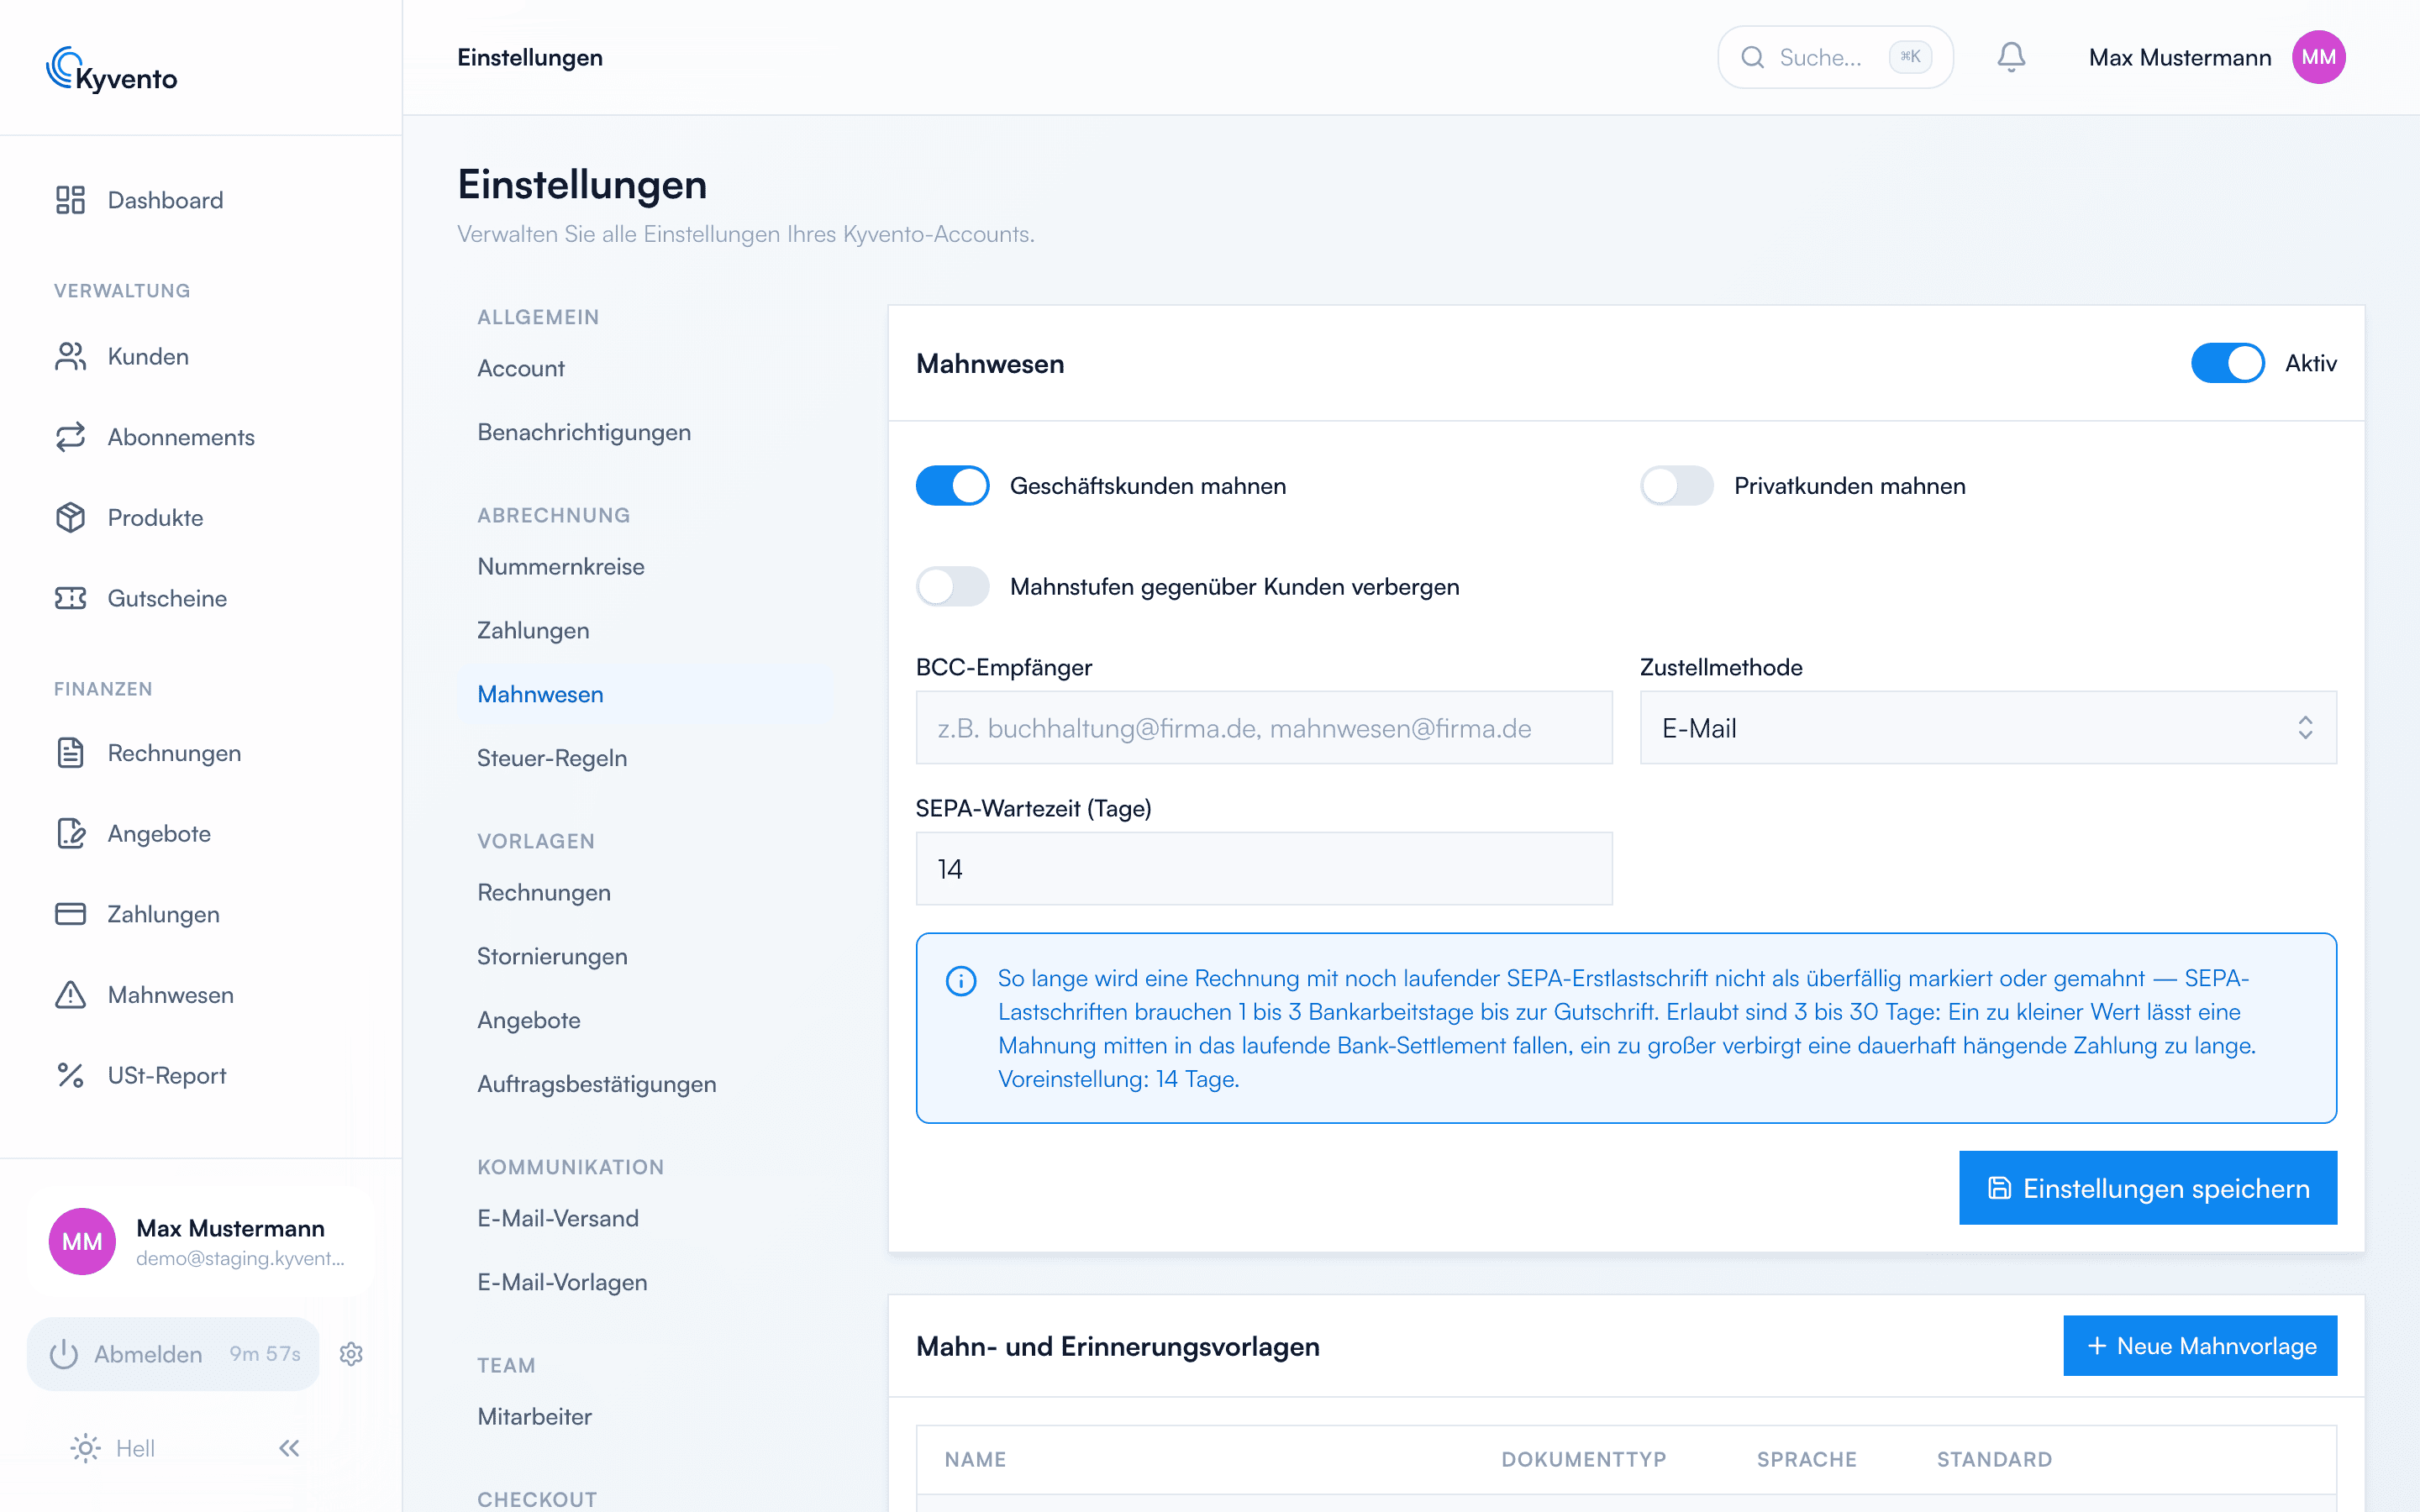
Task: Click the Zahlungen credit card icon in sidebar
Action: [x=70, y=914]
